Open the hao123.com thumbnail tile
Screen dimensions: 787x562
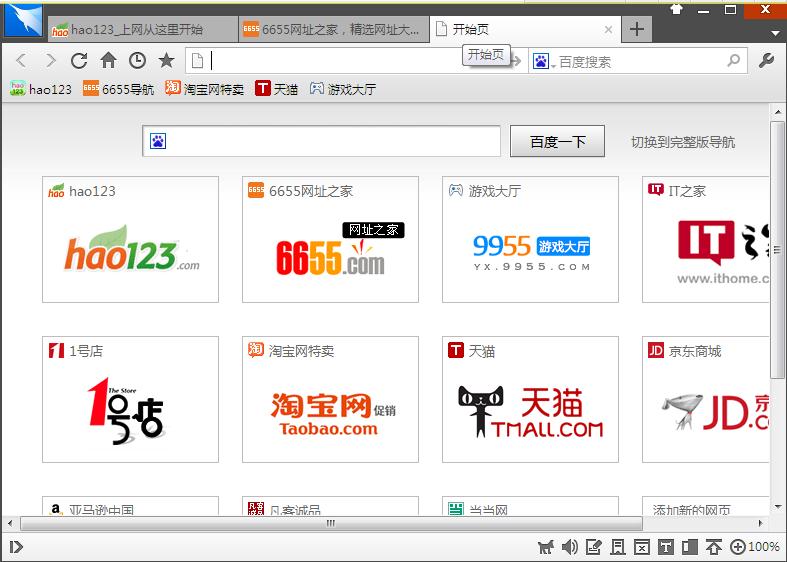click(x=130, y=239)
